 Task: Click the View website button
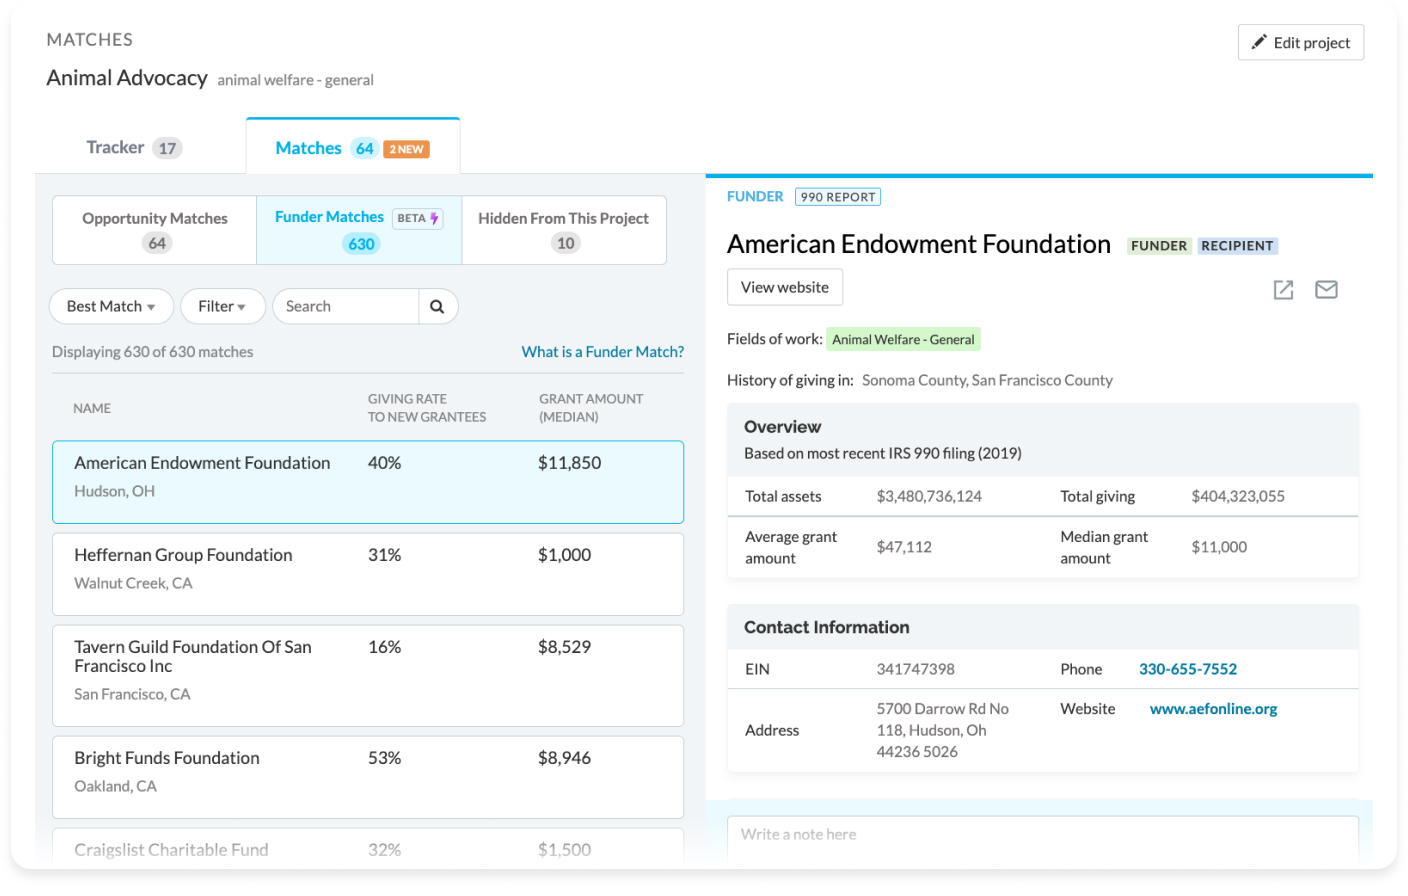784,287
